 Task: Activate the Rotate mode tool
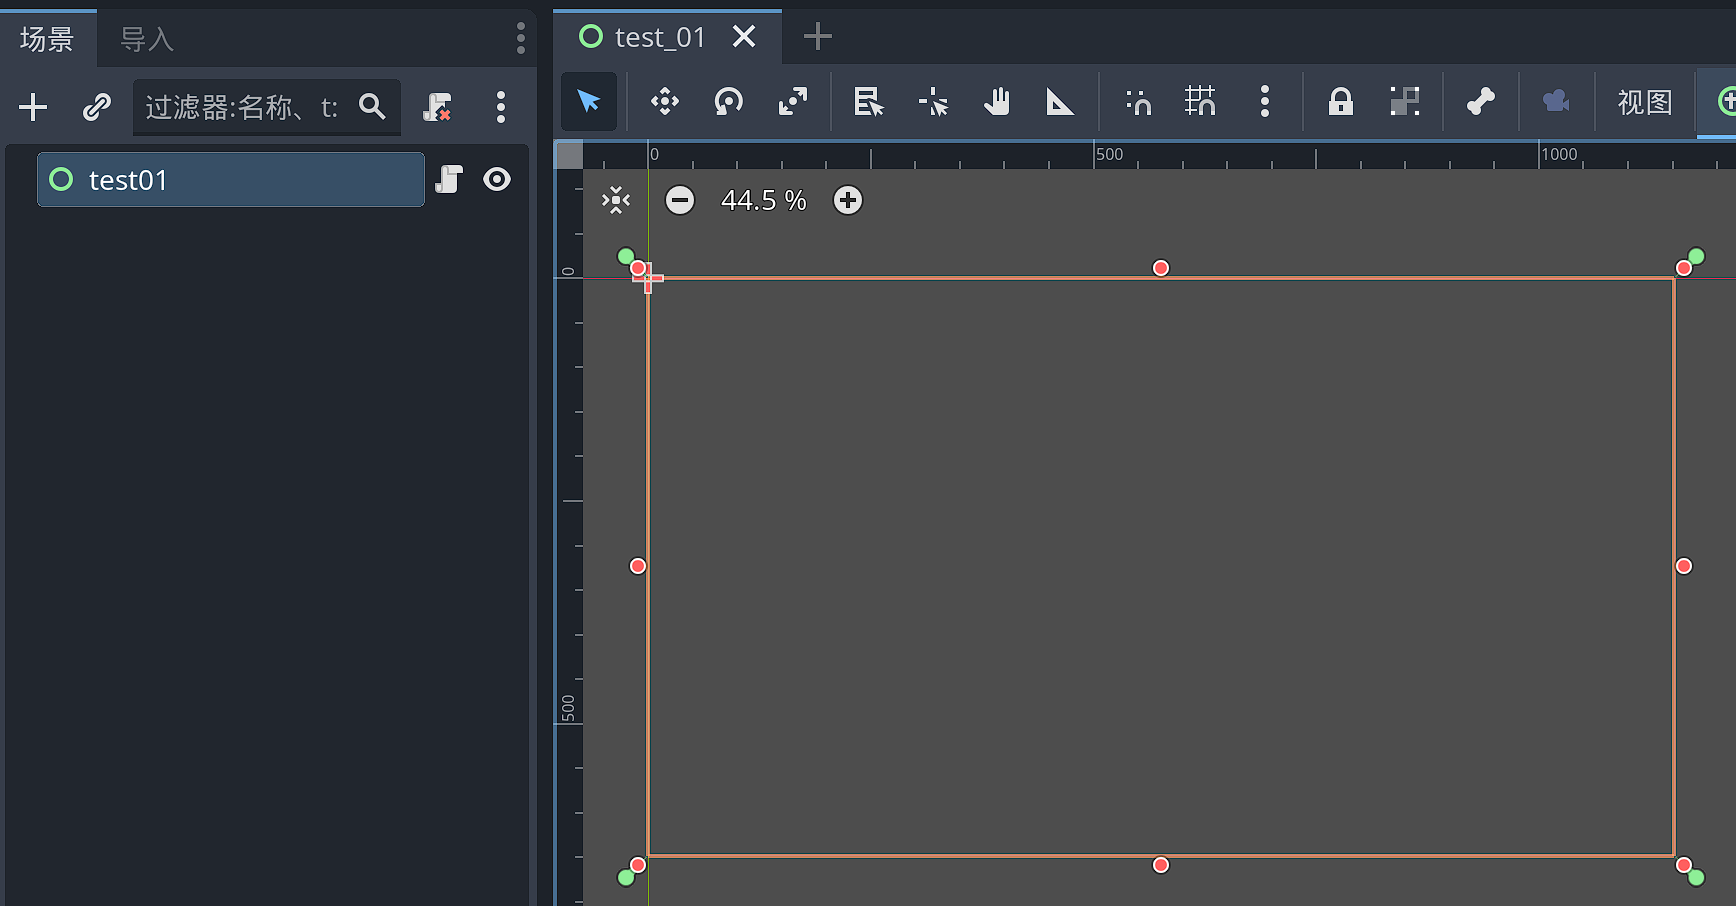[729, 101]
